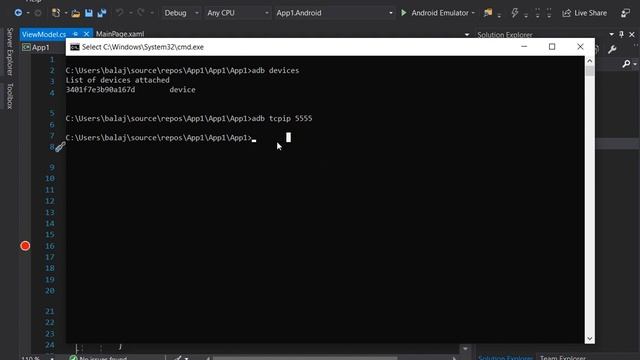Click the Live Share button

point(584,13)
